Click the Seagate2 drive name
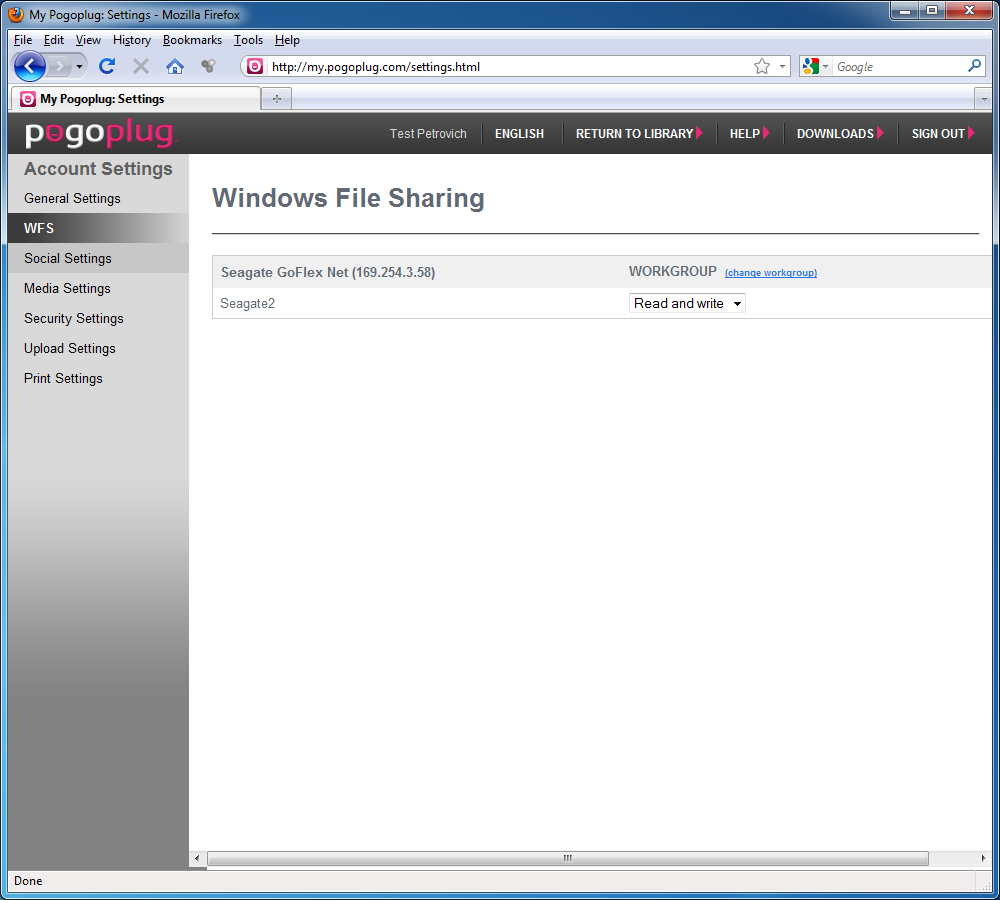 coord(247,304)
